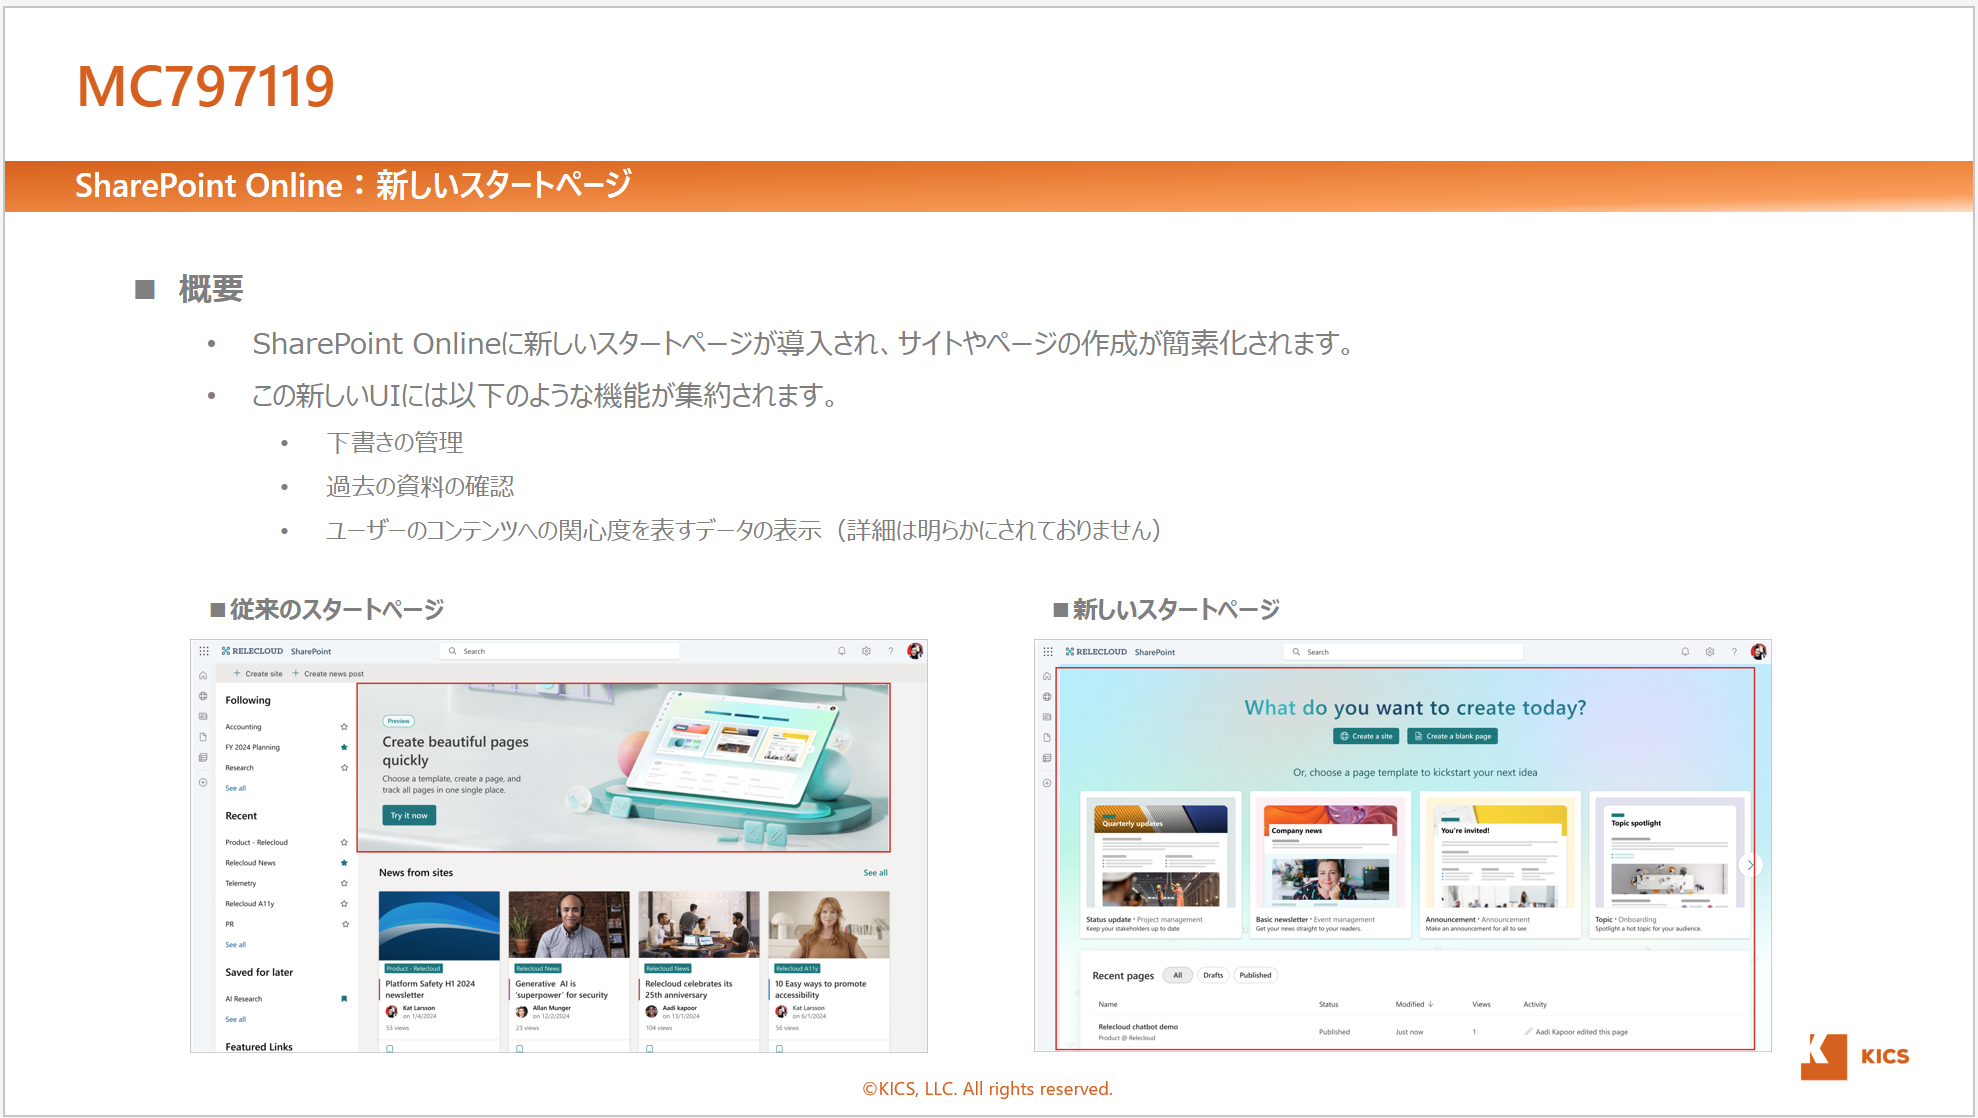The height and width of the screenshot is (1118, 1978).
Task: Click next arrow on page template carousel
Action: tap(1750, 865)
